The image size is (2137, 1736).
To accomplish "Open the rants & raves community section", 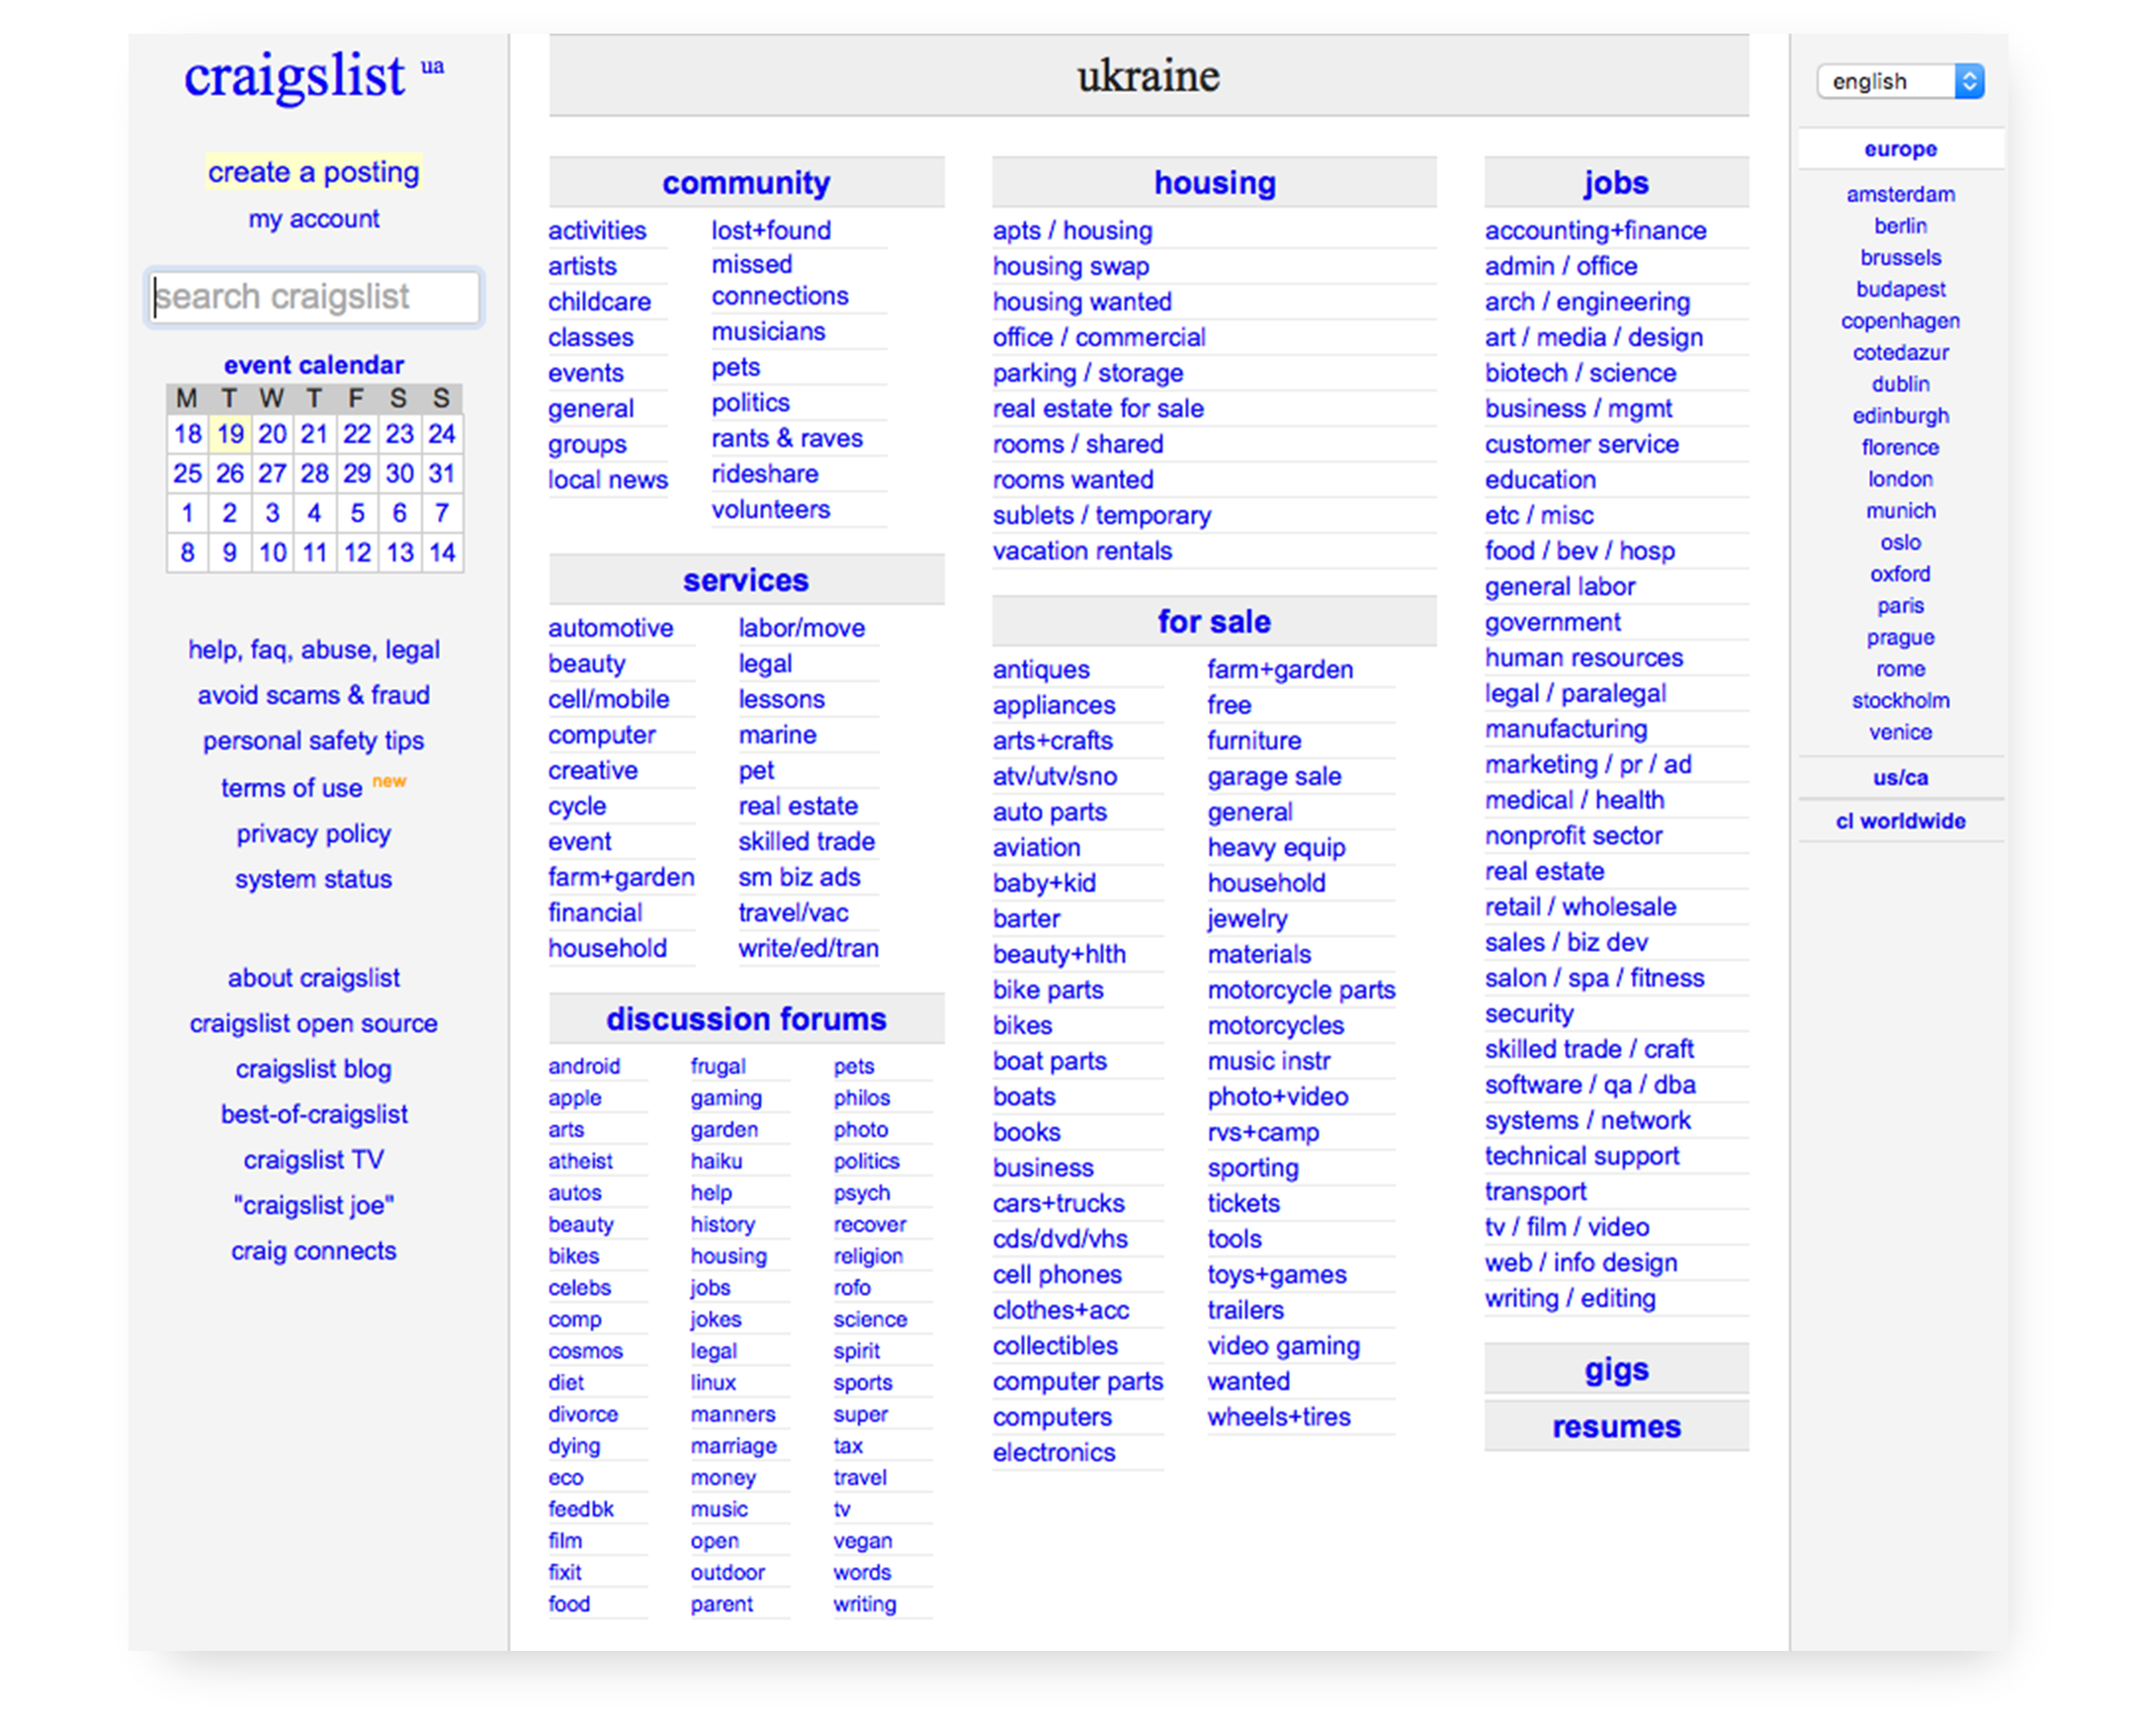I will pyautogui.click(x=787, y=438).
